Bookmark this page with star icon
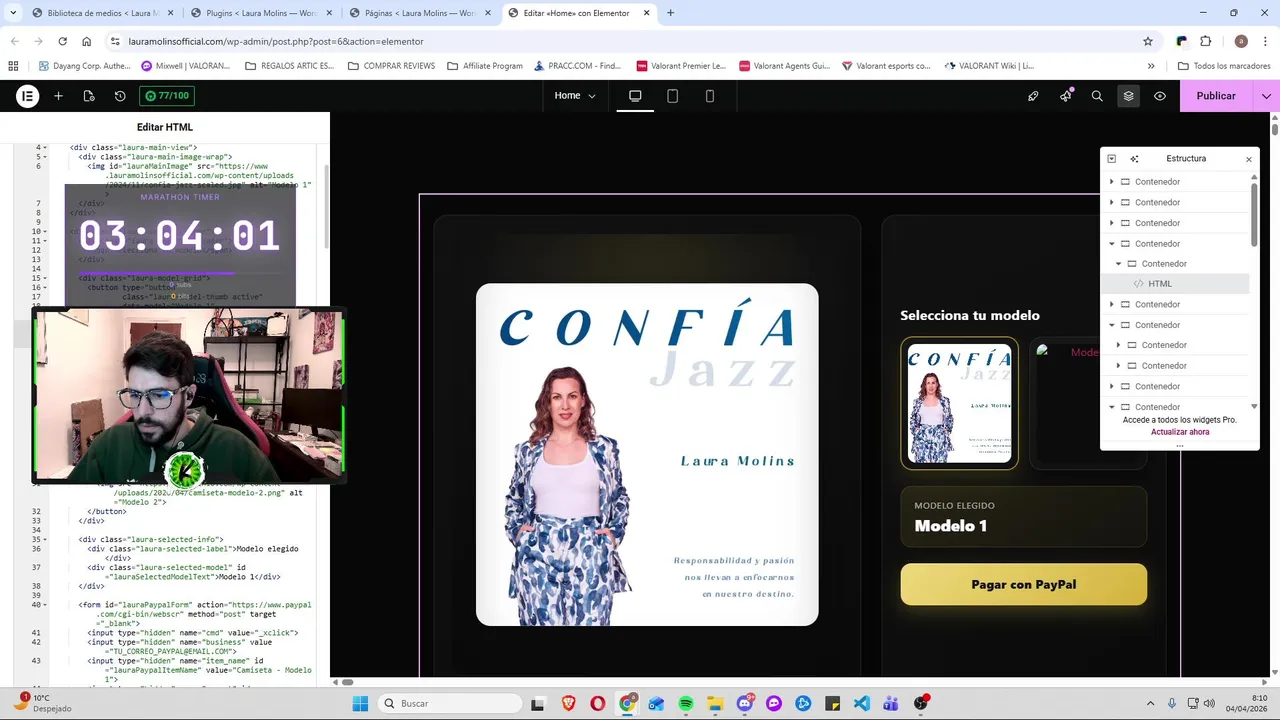Screen dimensions: 1280x720 point(1148,41)
